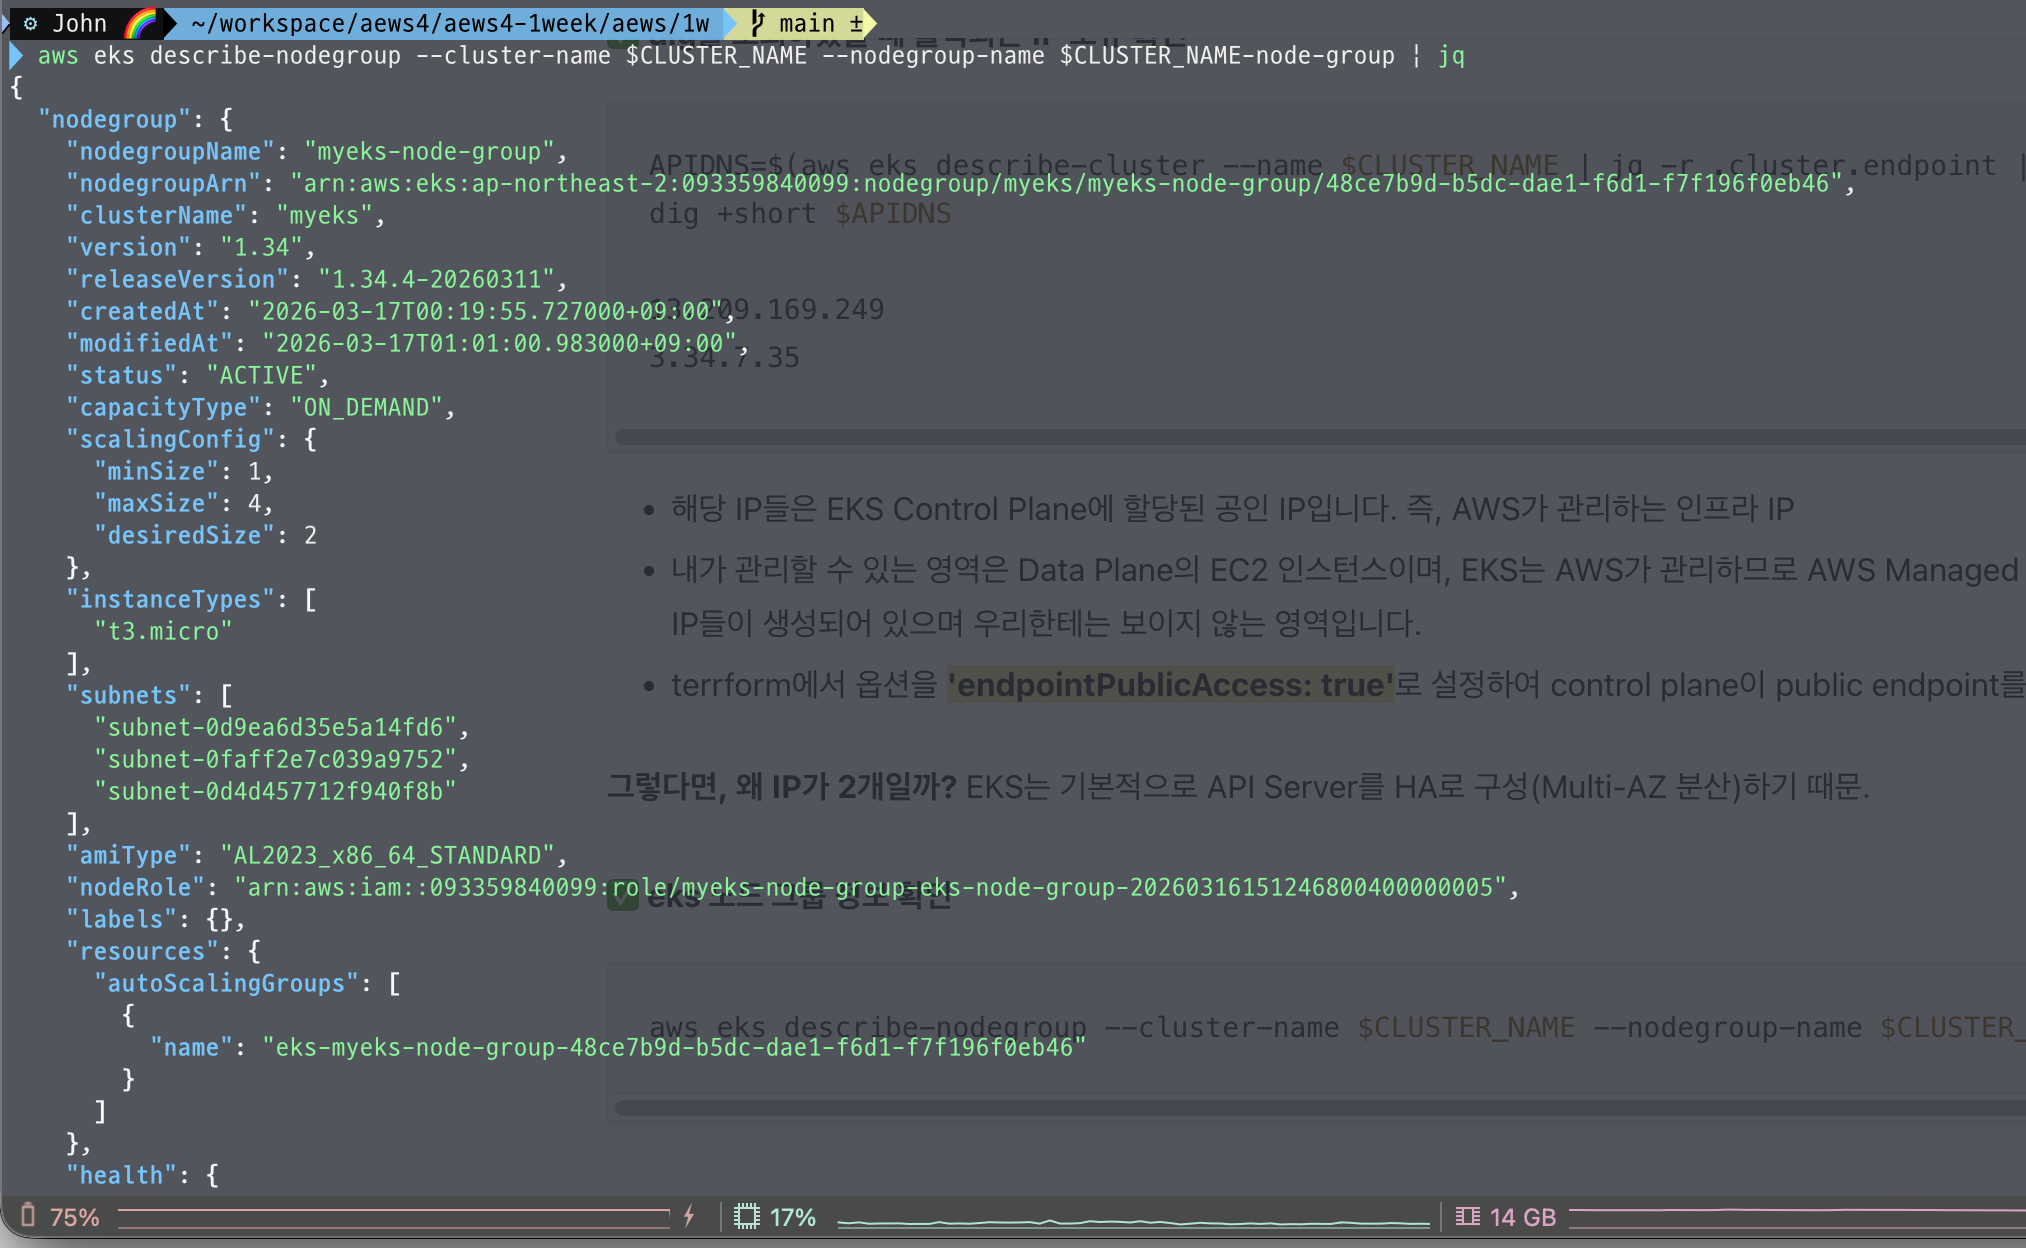Click the battery icon showing 75%
Screen dimensions: 2026x1248
click(28, 1216)
